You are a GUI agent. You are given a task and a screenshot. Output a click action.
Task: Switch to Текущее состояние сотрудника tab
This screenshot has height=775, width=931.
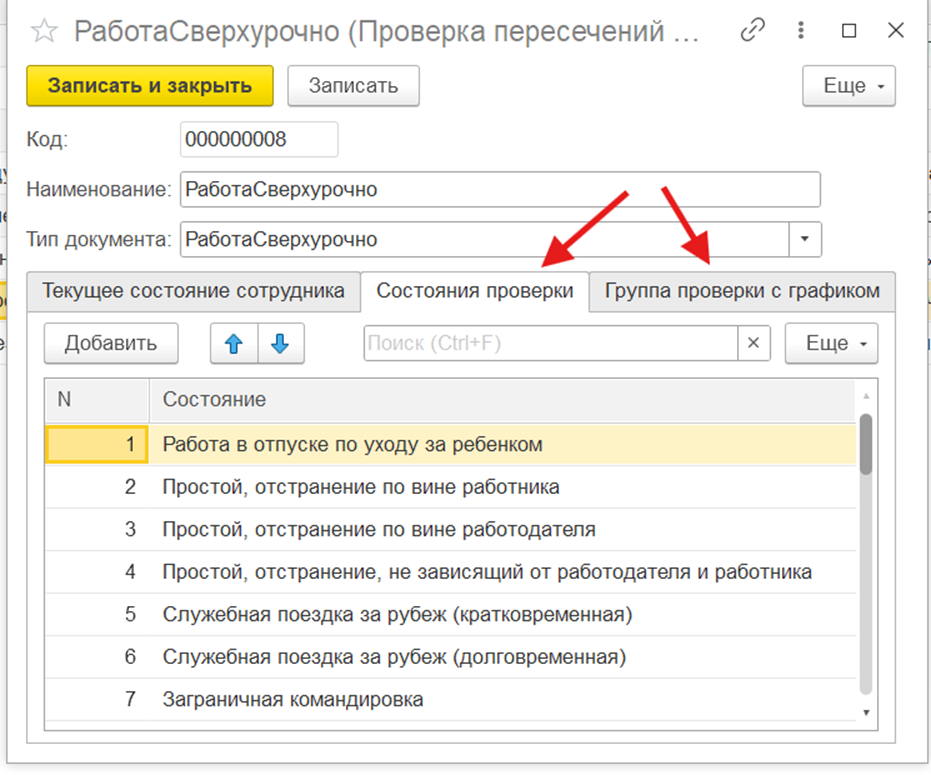(x=193, y=291)
